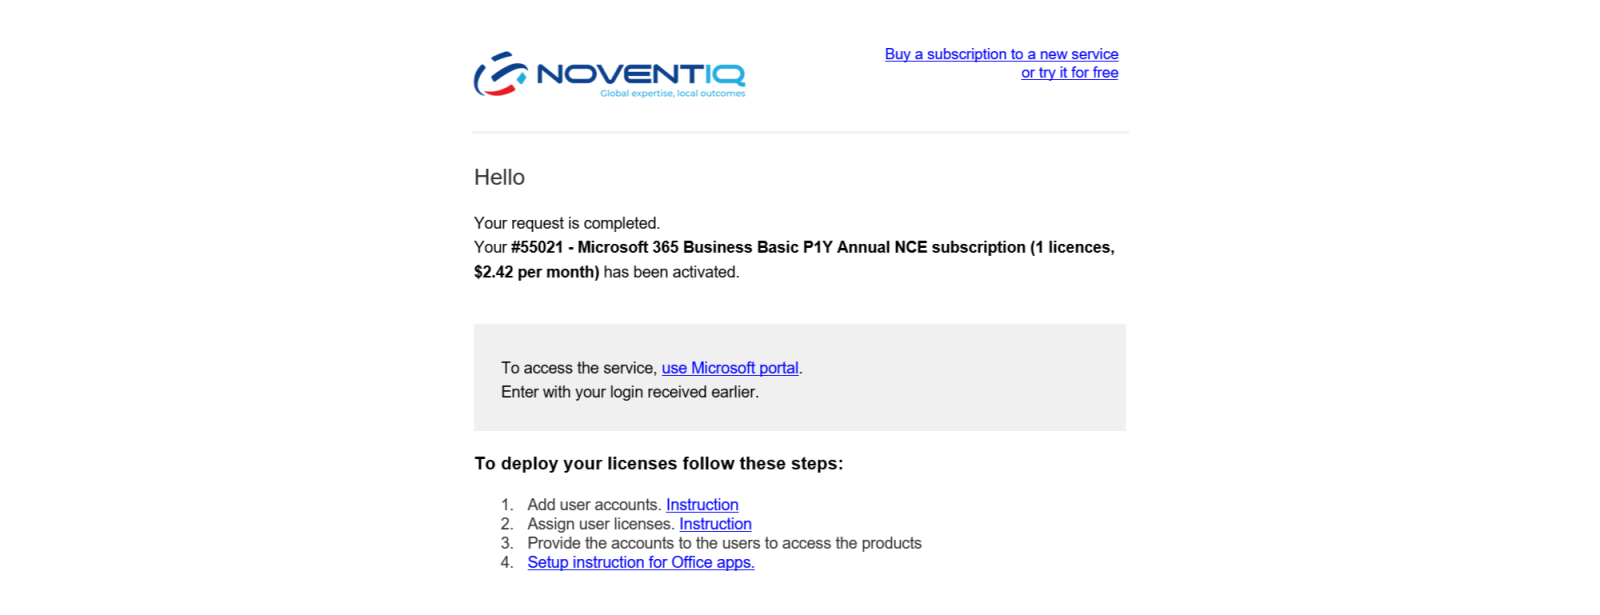1600x615 pixels.
Task: Click 'To deploy your licenses follow these steps' heading
Action: click(659, 463)
